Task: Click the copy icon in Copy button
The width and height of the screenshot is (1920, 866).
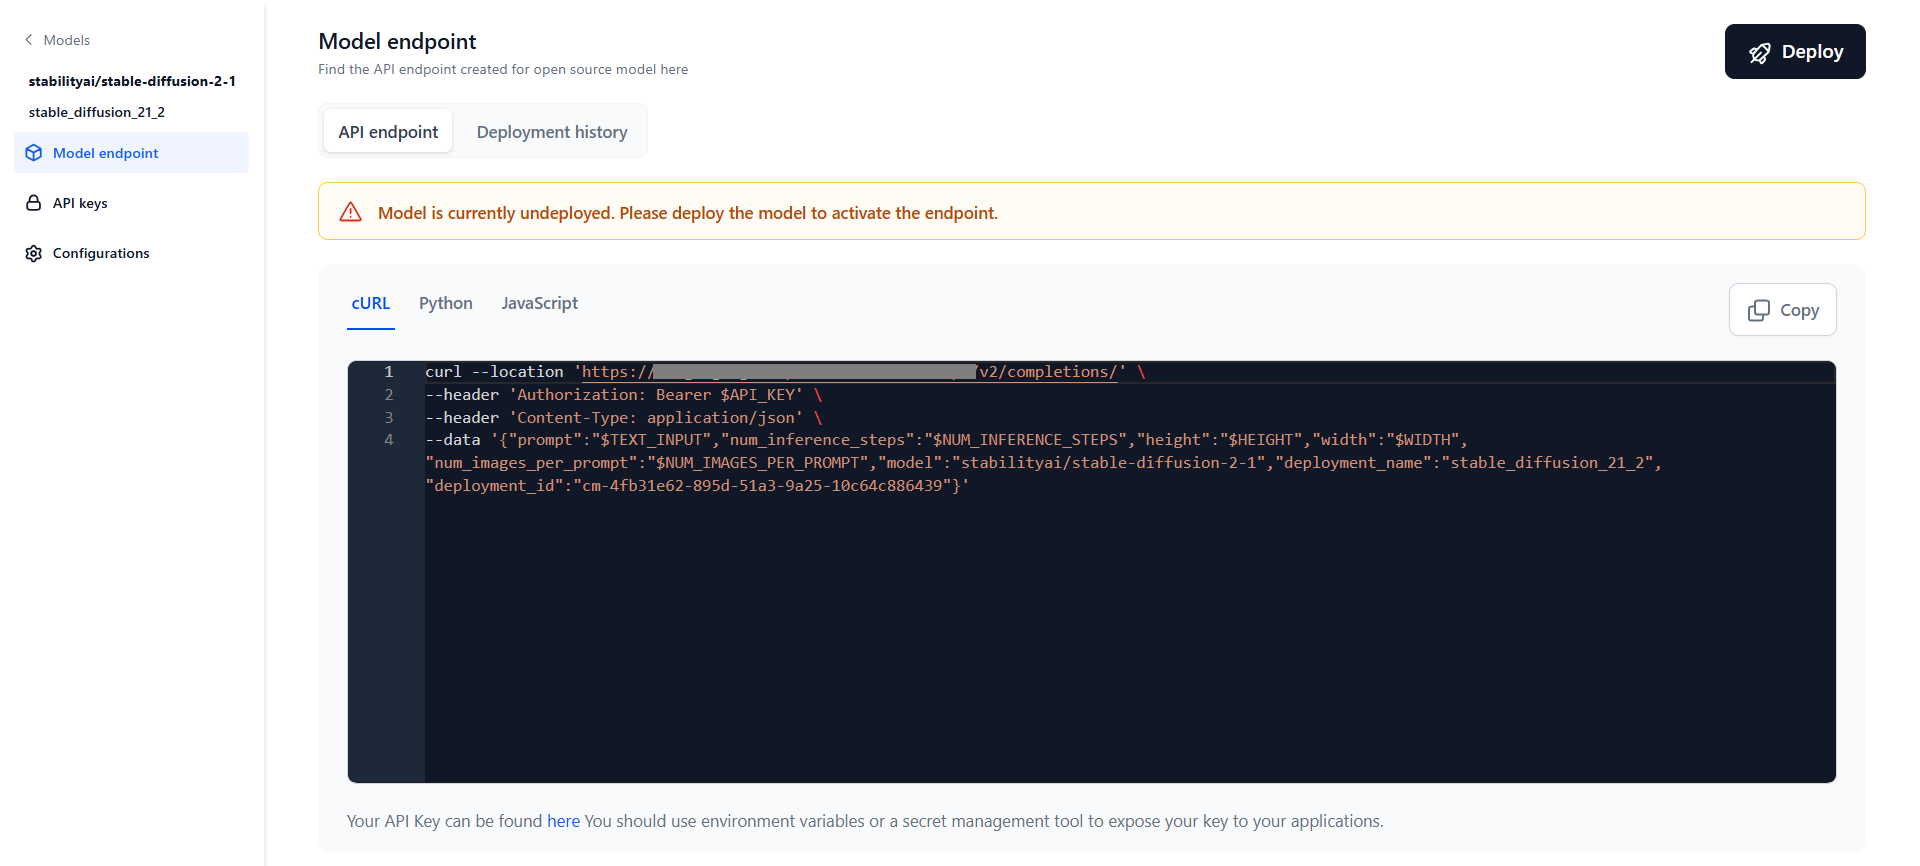Action: click(1758, 311)
